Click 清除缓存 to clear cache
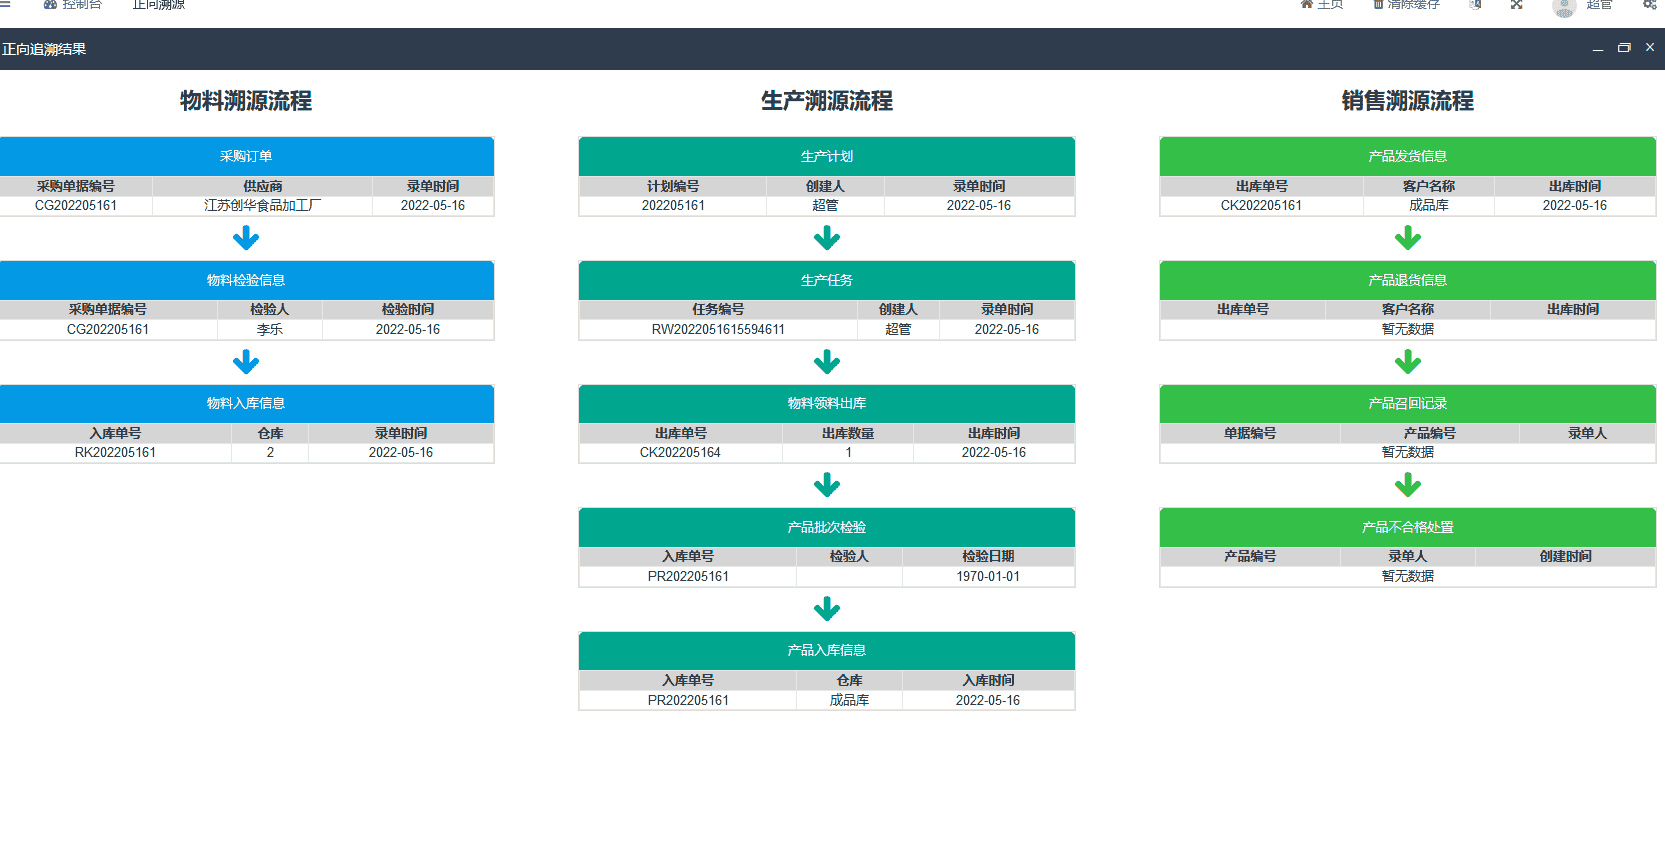This screenshot has width=1665, height=846. 1406,5
